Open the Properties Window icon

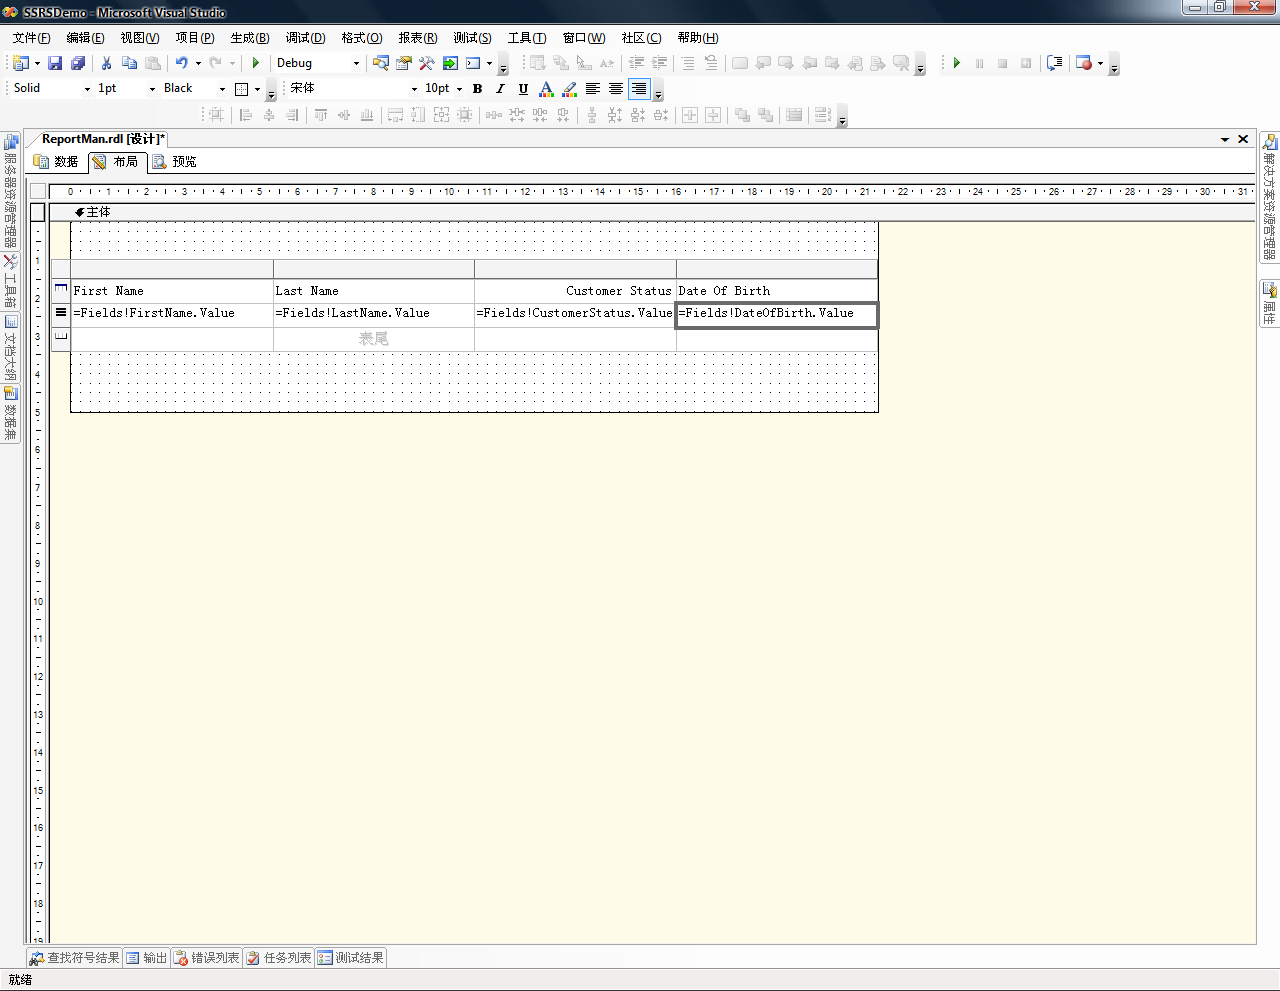pos(404,63)
